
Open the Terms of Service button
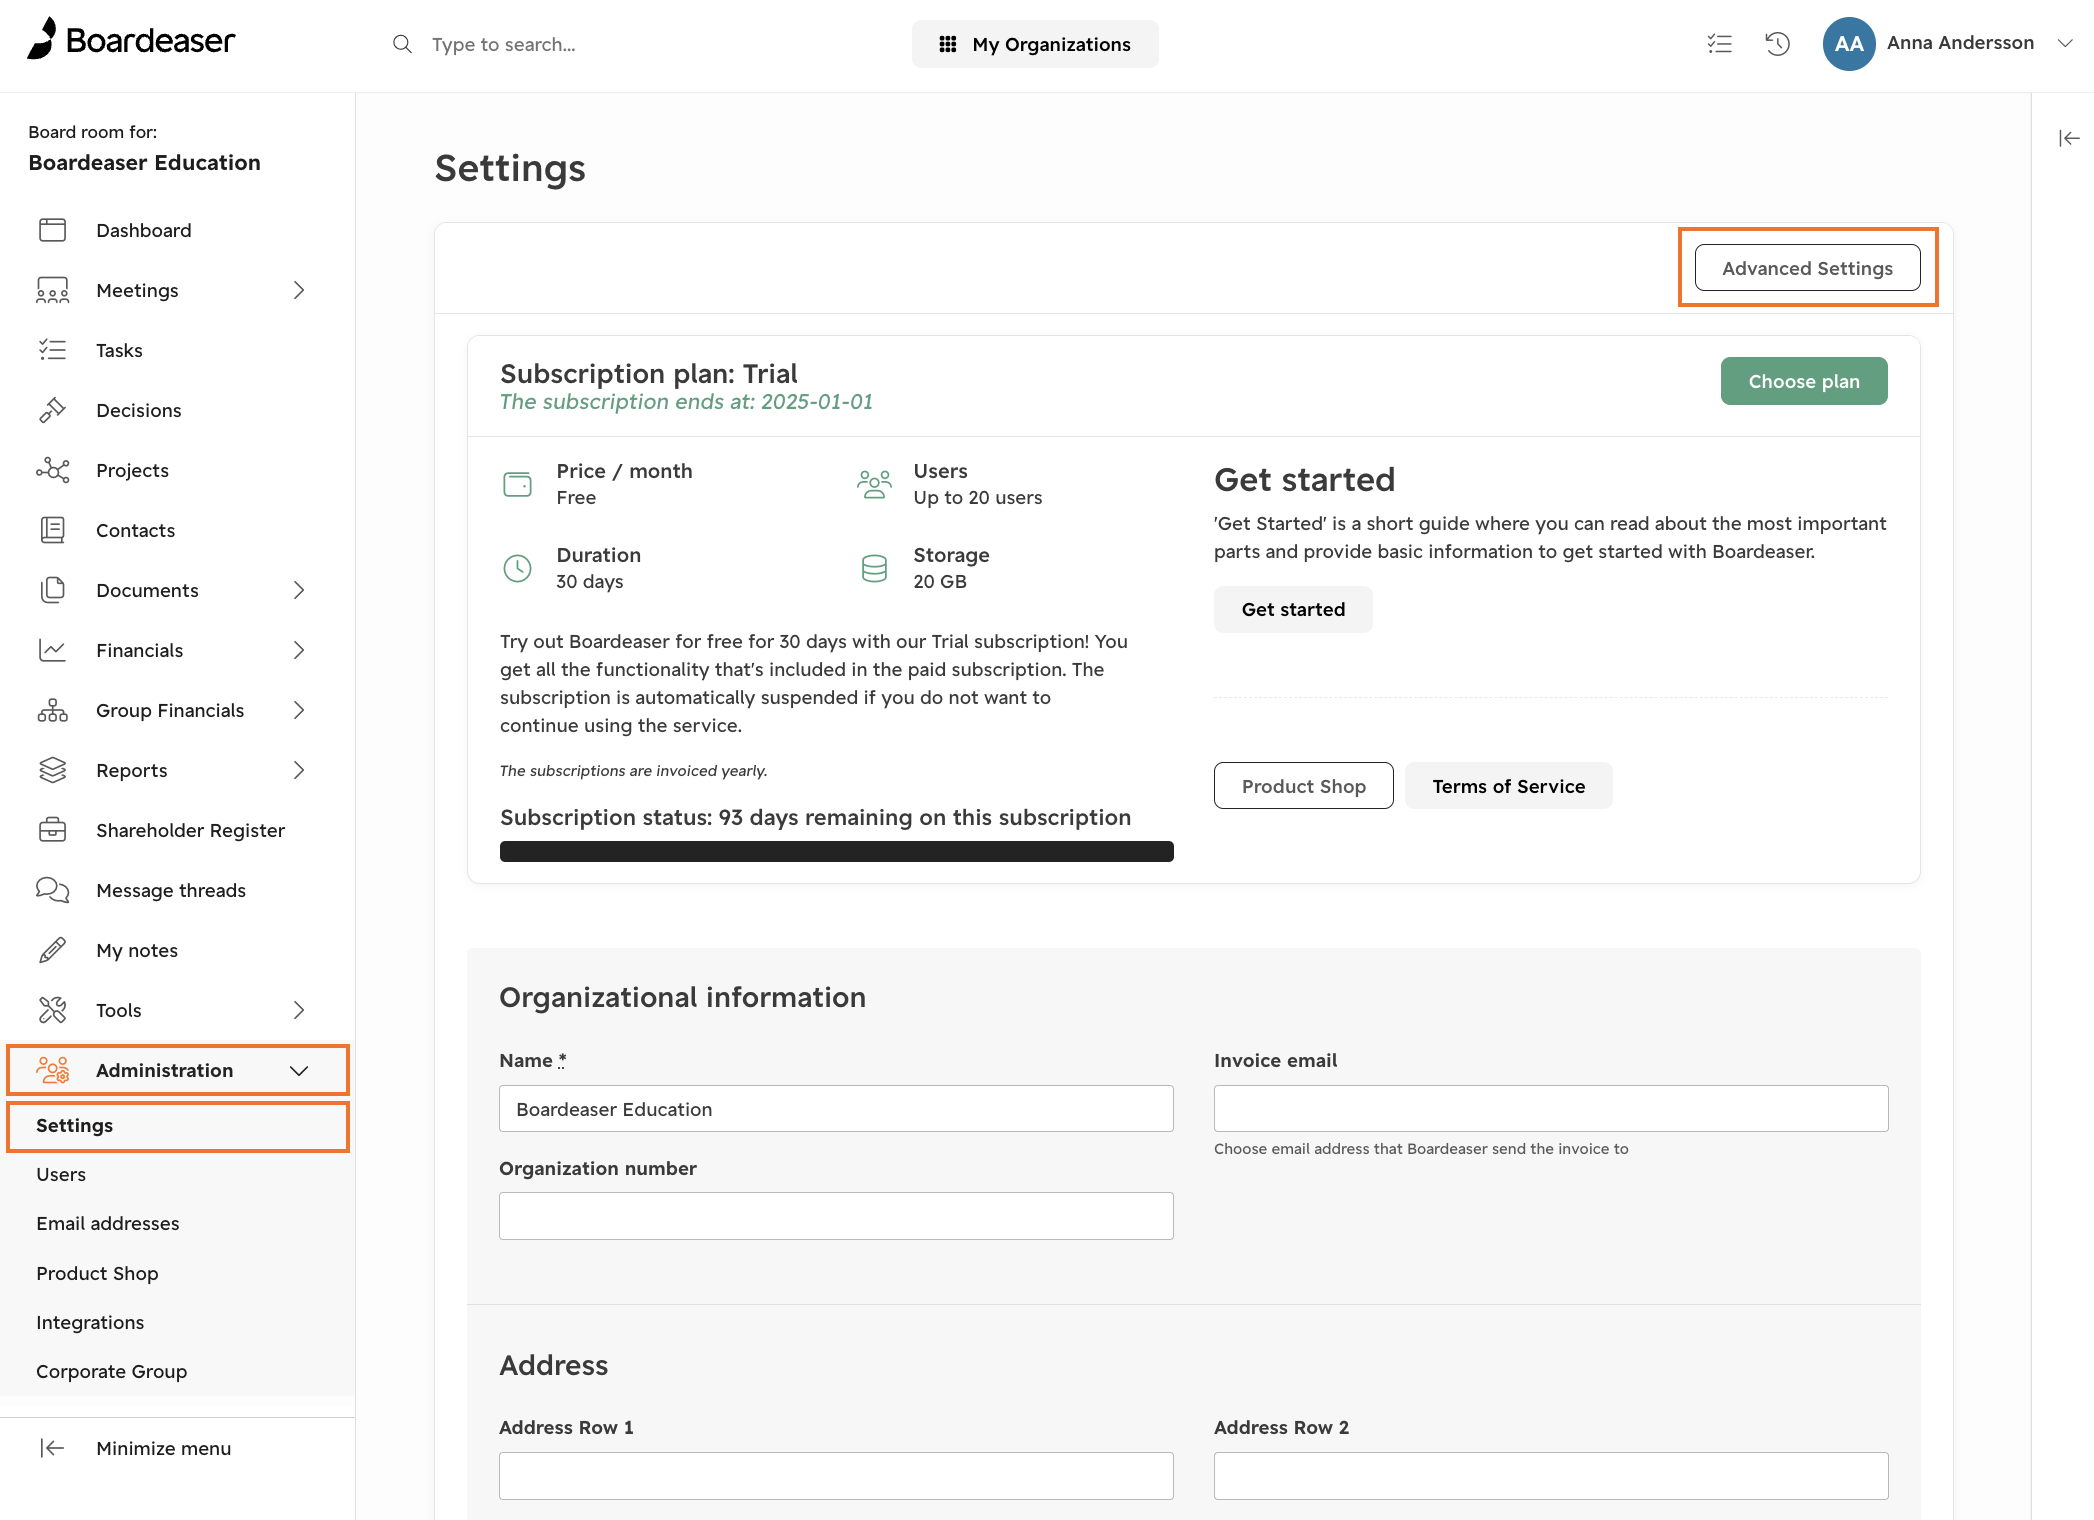pos(1508,786)
